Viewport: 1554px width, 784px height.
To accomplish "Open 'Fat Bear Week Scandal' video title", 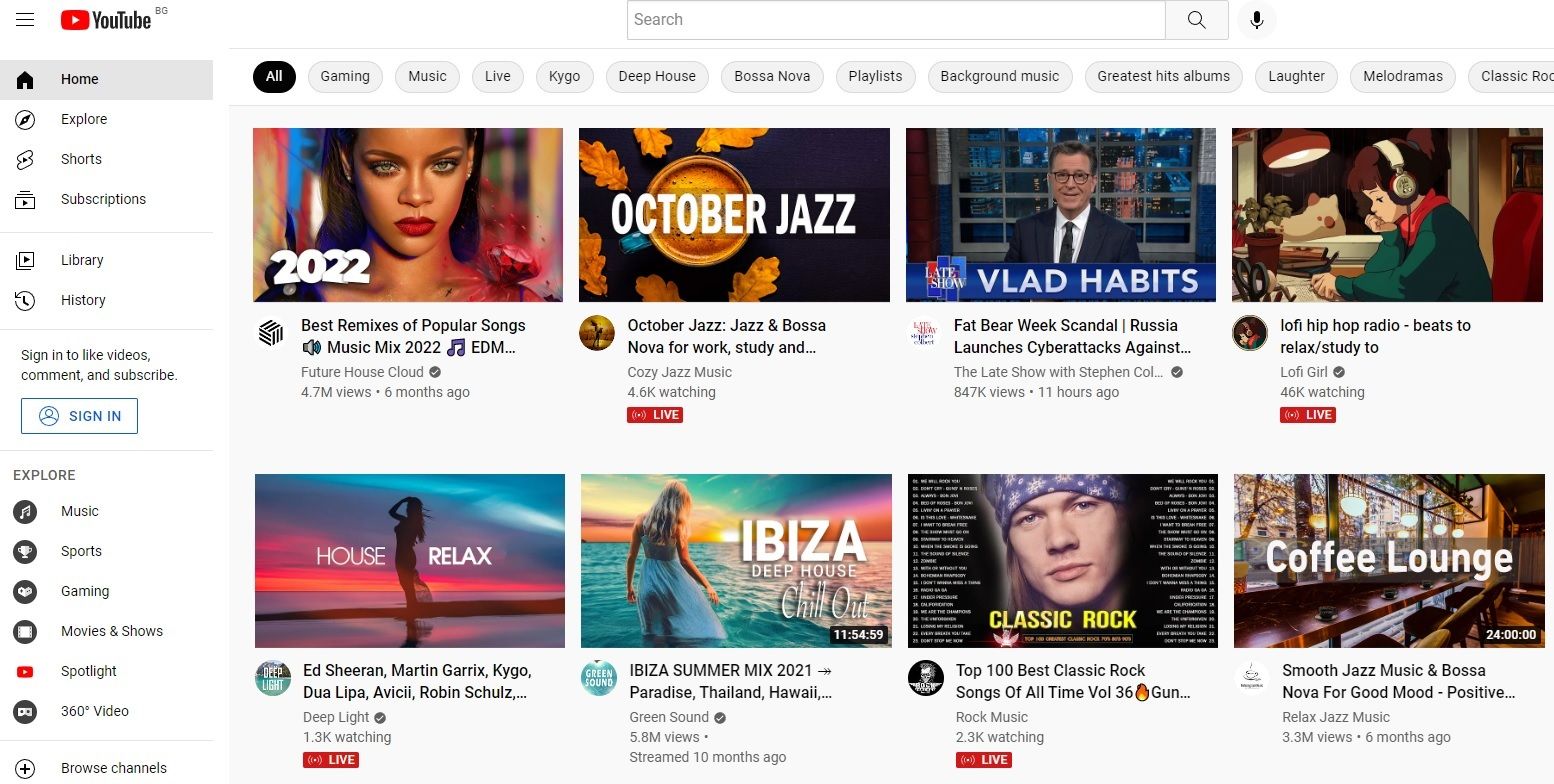I will click(1072, 337).
